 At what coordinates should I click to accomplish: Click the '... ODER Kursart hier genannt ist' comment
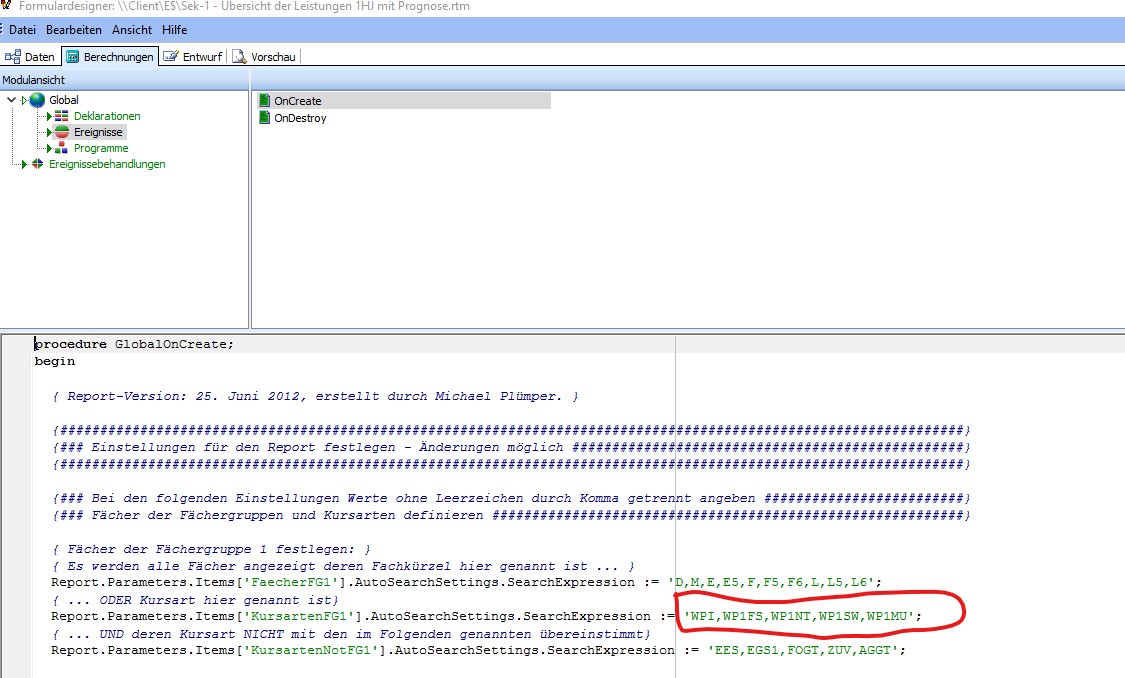pyautogui.click(x=195, y=600)
